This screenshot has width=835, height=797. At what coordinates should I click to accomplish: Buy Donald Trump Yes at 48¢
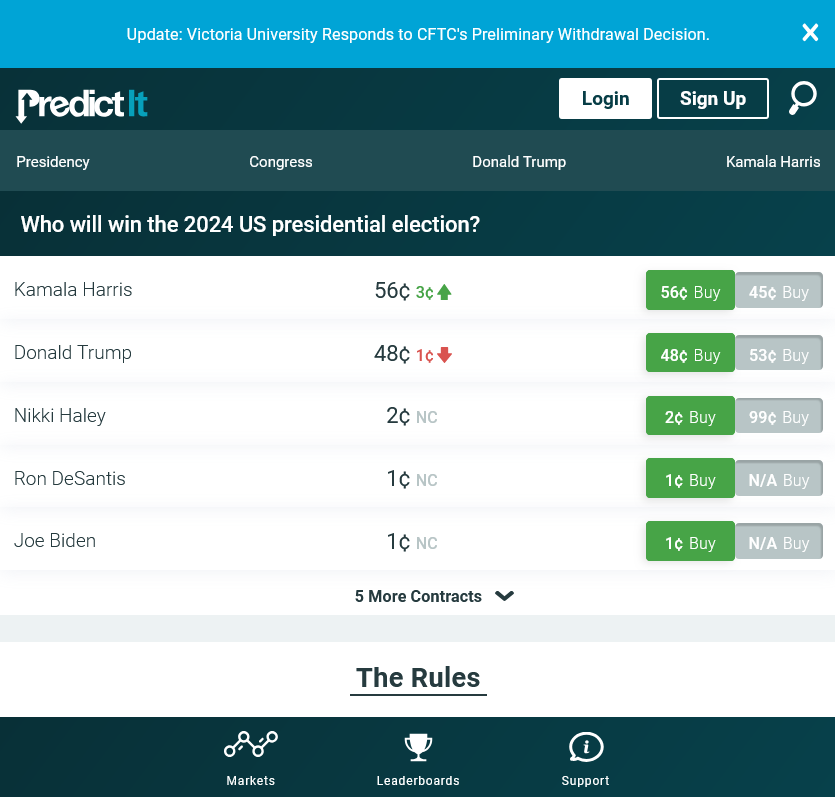(x=690, y=353)
